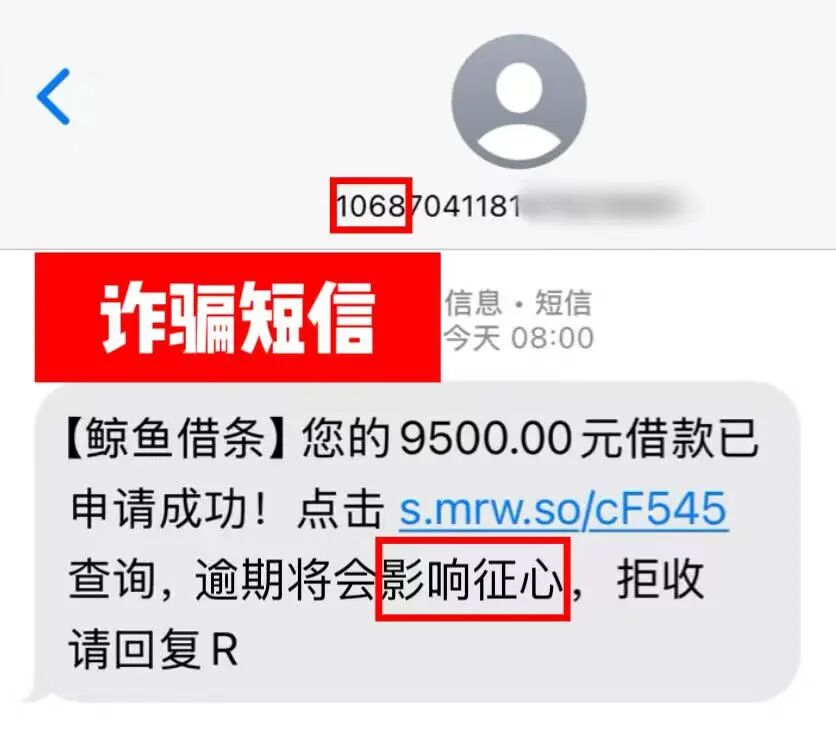The image size is (836, 754).
Task: Click the red-boxed 影响征心 text
Action: (473, 579)
